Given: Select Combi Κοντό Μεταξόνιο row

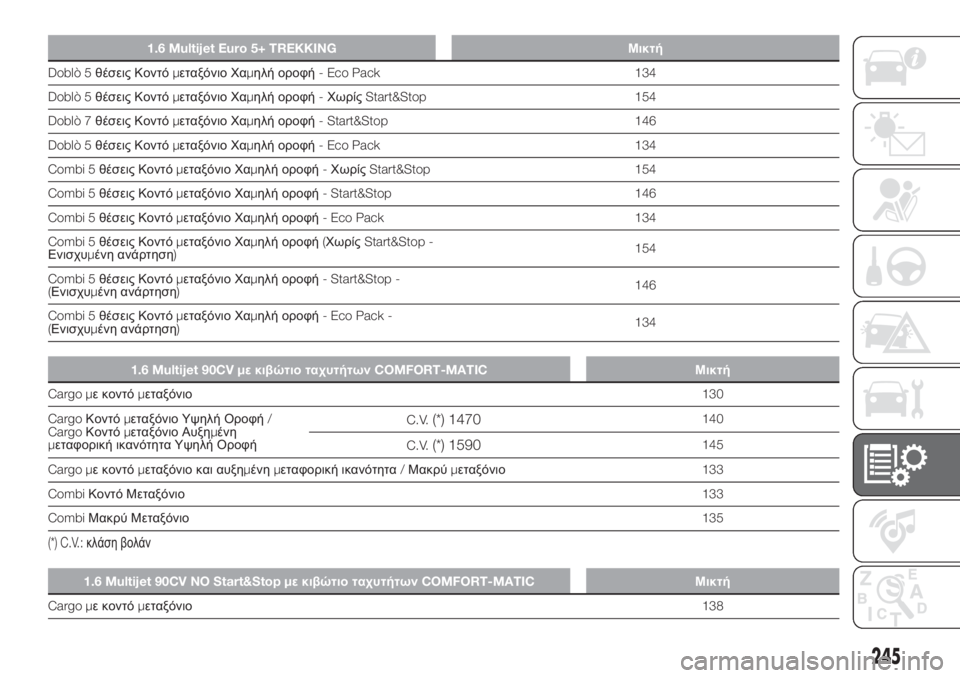Looking at the screenshot, I should coord(443,494).
